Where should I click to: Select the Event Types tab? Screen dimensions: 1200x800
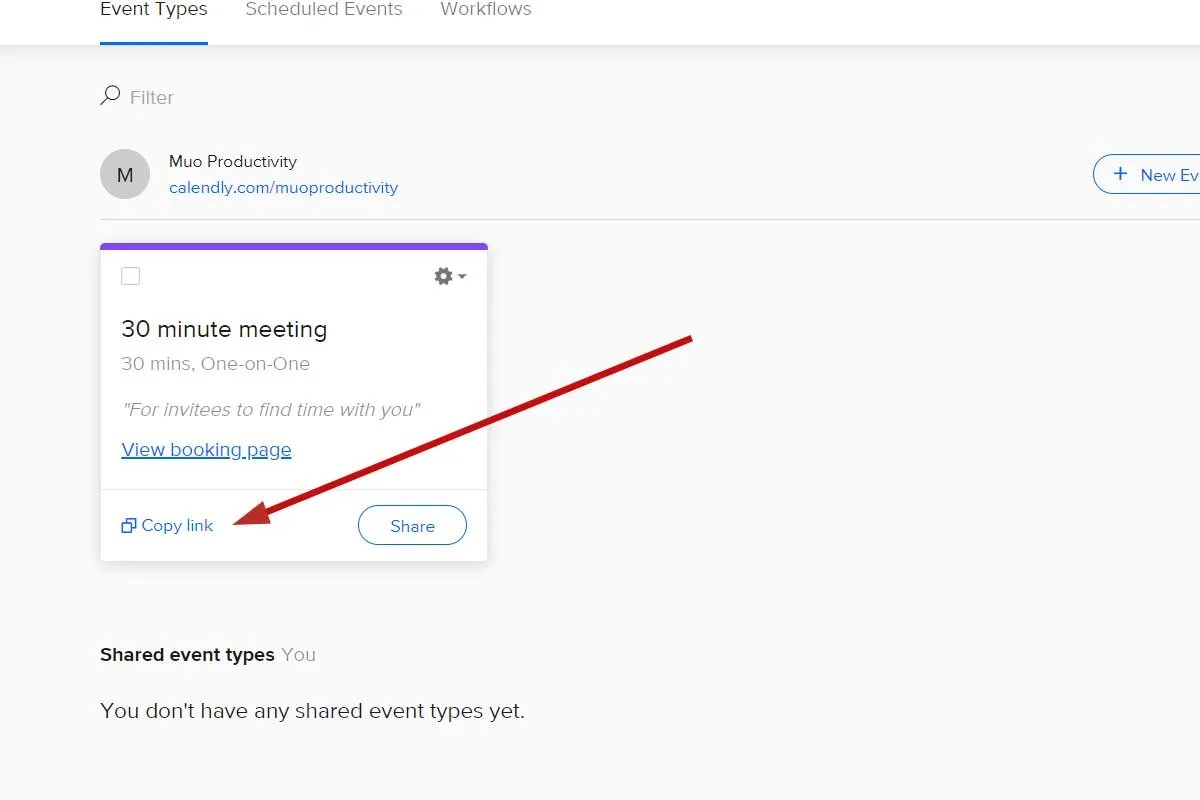click(x=152, y=9)
